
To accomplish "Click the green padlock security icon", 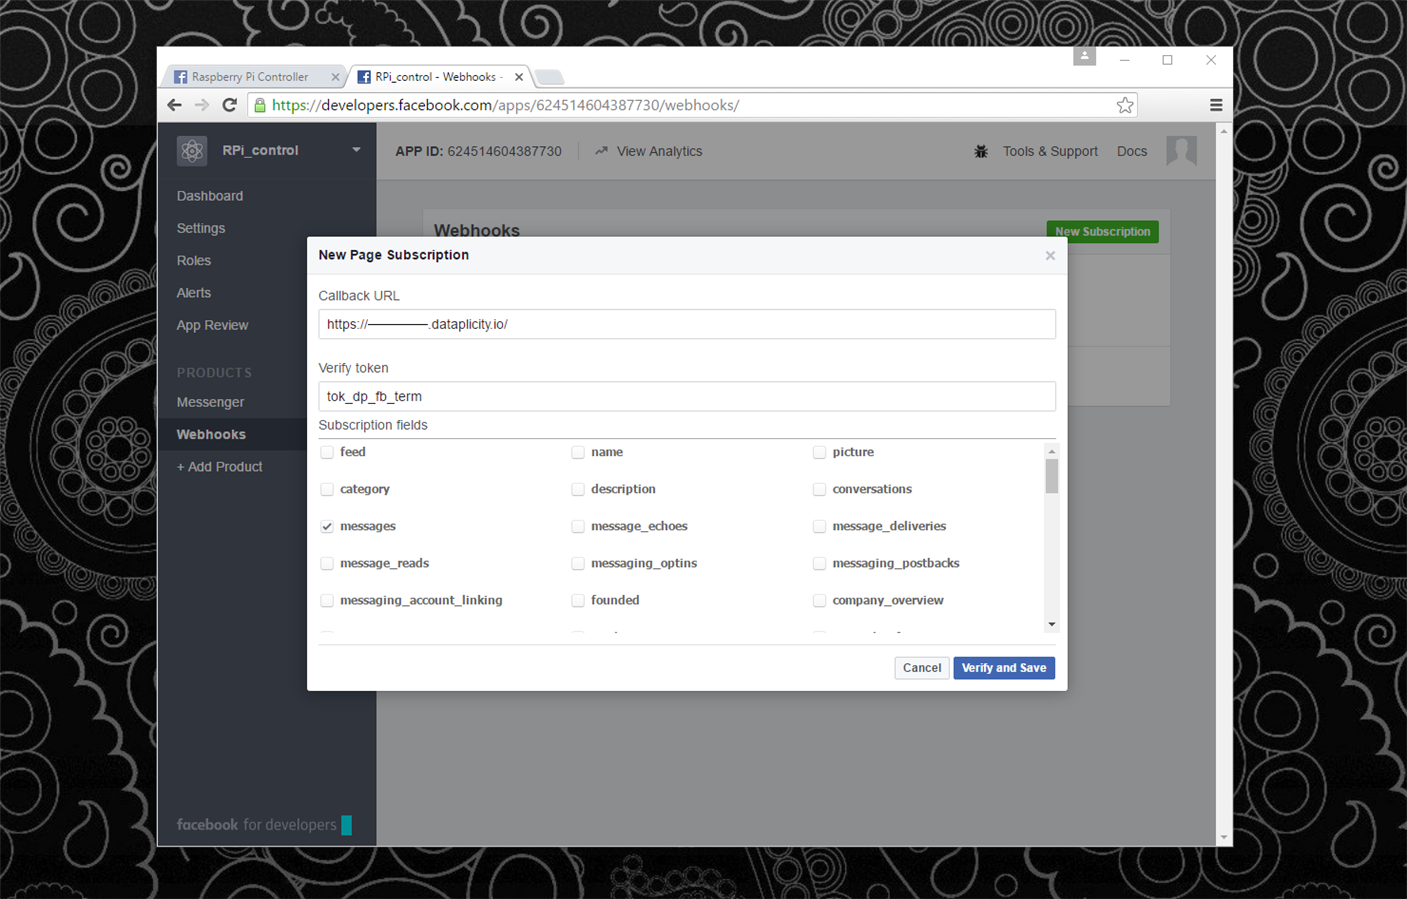I will 260,105.
